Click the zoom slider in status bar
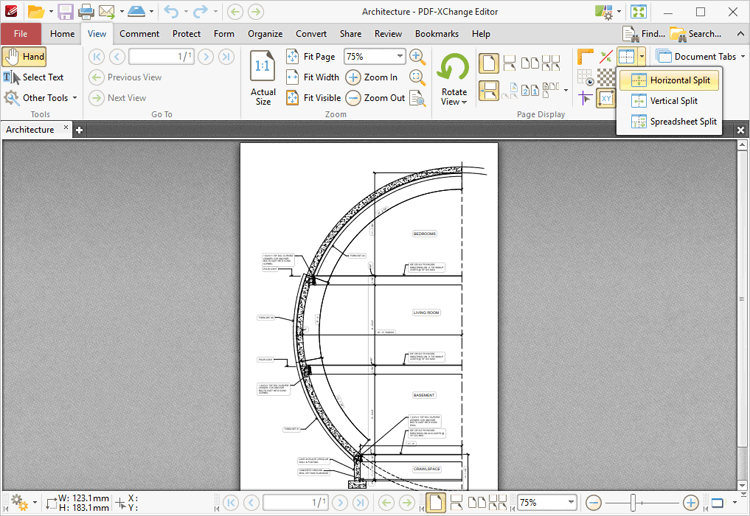This screenshot has height=516, width=750. 640,502
